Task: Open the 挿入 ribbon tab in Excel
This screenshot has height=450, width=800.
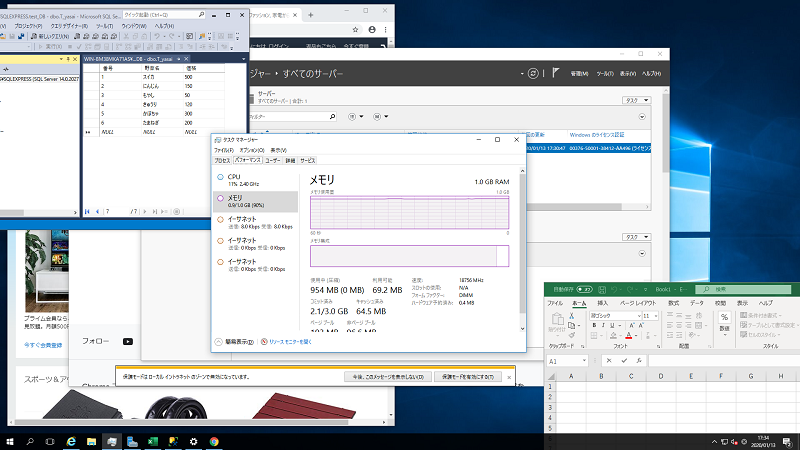Action: (603, 302)
